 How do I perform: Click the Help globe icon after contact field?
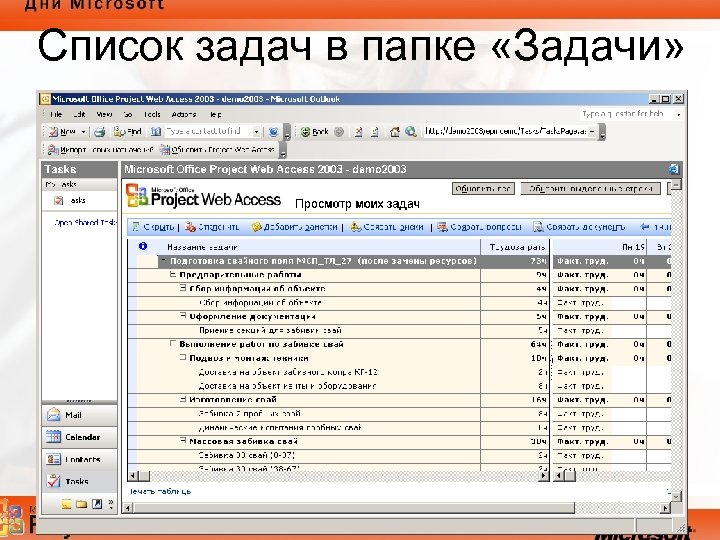click(274, 132)
